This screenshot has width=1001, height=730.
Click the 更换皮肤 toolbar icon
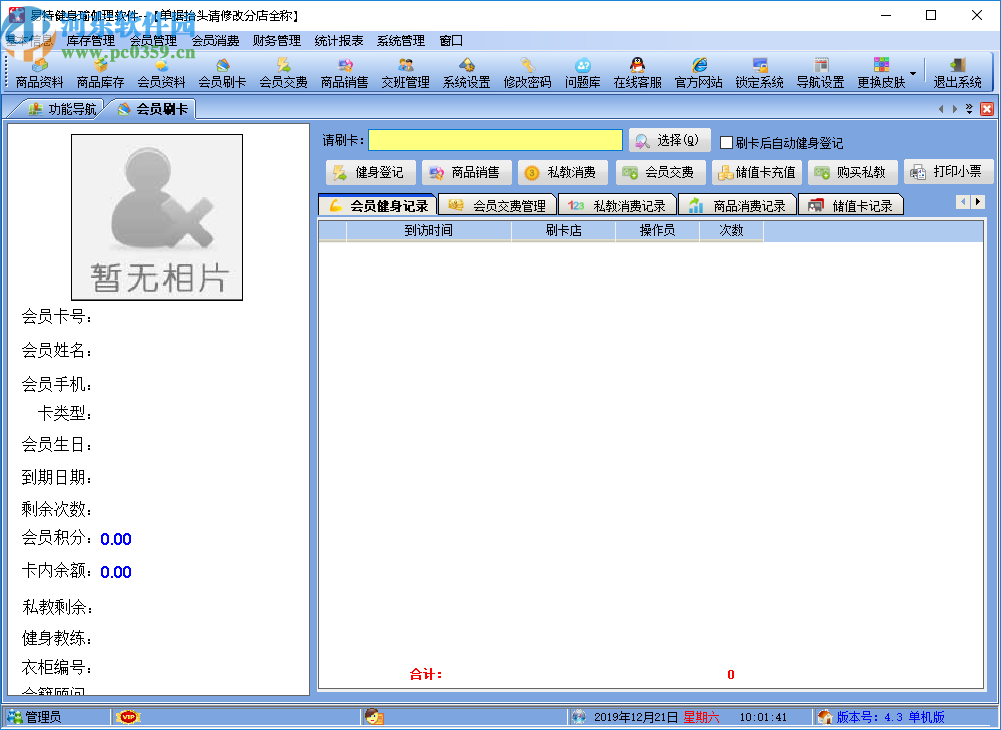(x=882, y=73)
